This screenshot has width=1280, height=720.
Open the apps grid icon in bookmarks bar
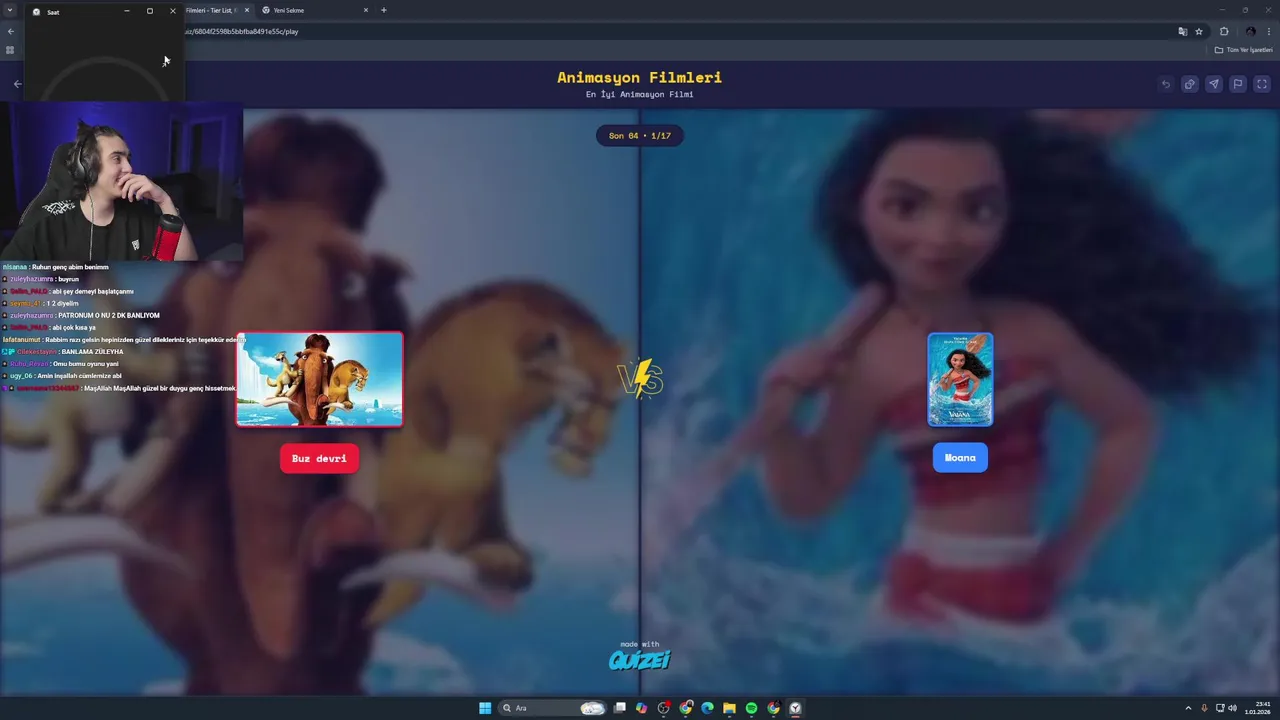[10, 49]
